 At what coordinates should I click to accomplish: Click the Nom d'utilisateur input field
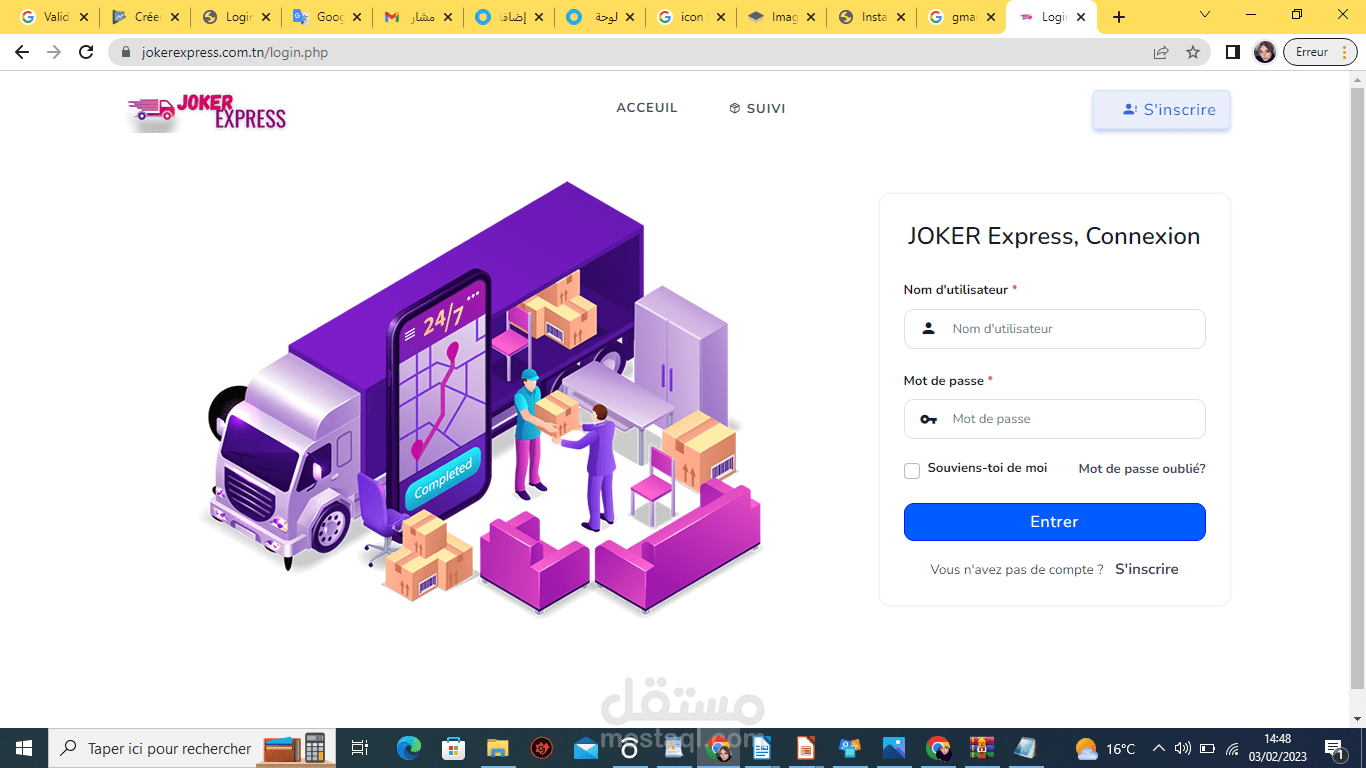[1054, 329]
